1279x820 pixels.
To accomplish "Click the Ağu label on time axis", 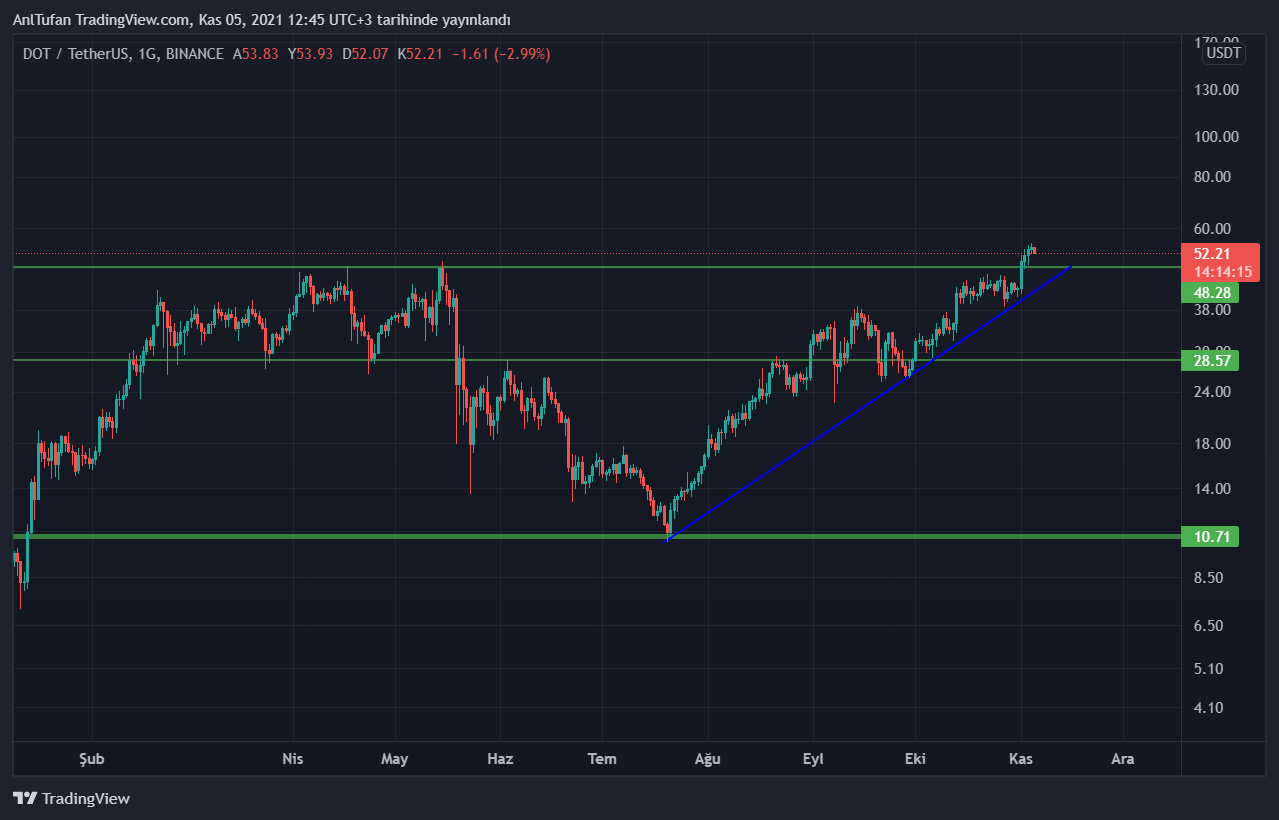I will click(707, 759).
